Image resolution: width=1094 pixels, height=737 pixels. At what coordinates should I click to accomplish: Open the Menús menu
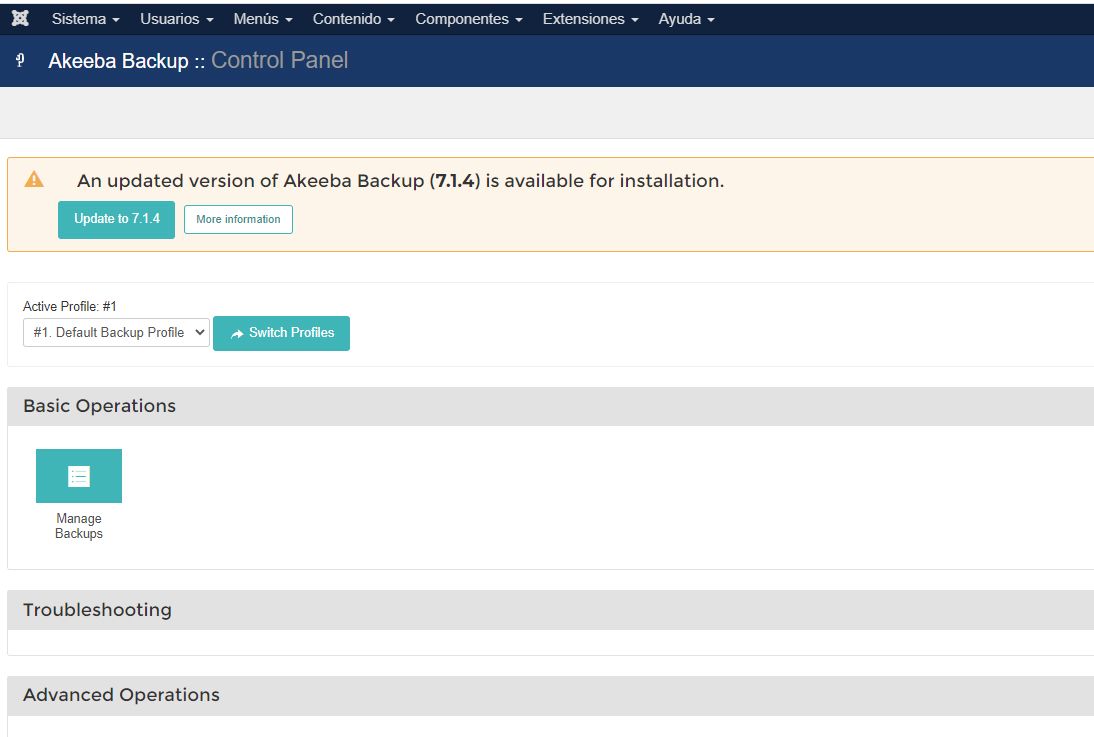coord(263,19)
